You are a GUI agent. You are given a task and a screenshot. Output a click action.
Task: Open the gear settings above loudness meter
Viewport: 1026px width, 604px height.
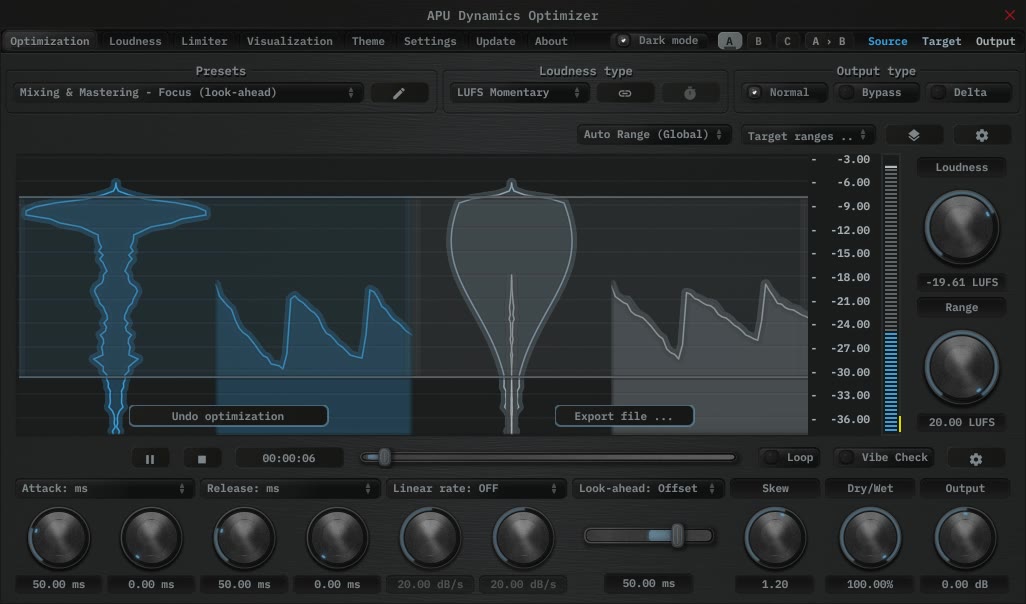point(982,135)
